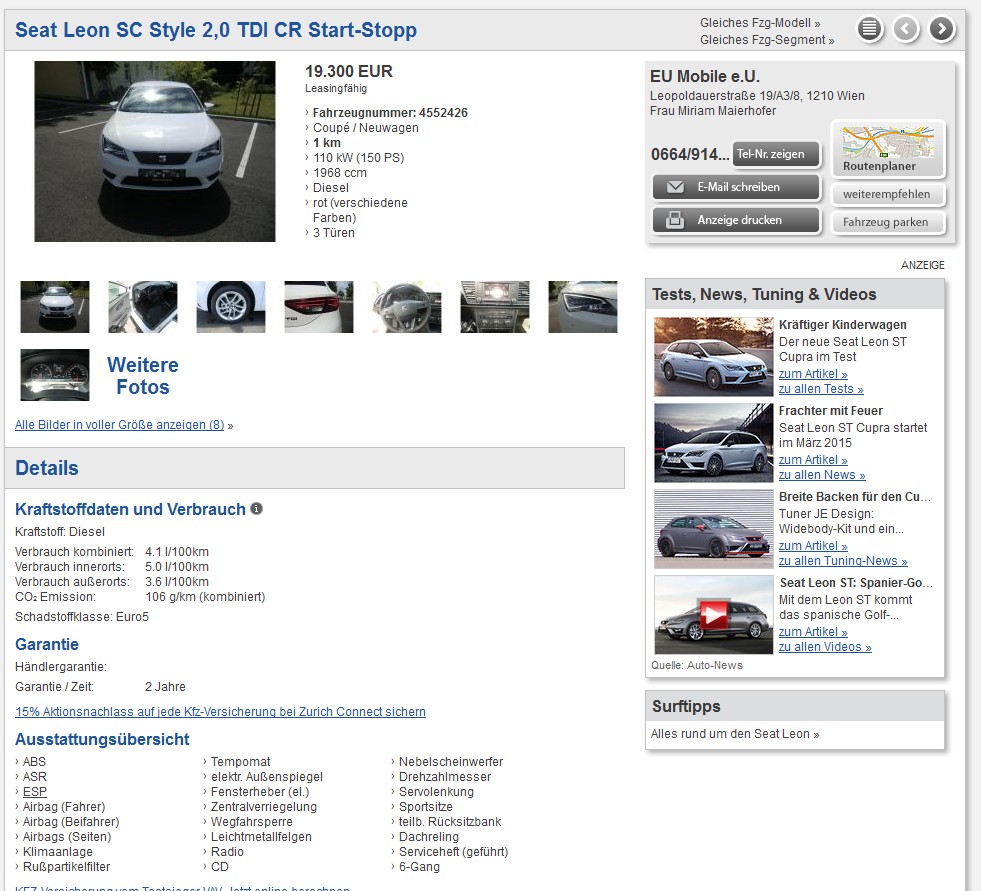981x891 pixels.
Task: Select the headlight close-up thumbnail
Action: coord(583,307)
